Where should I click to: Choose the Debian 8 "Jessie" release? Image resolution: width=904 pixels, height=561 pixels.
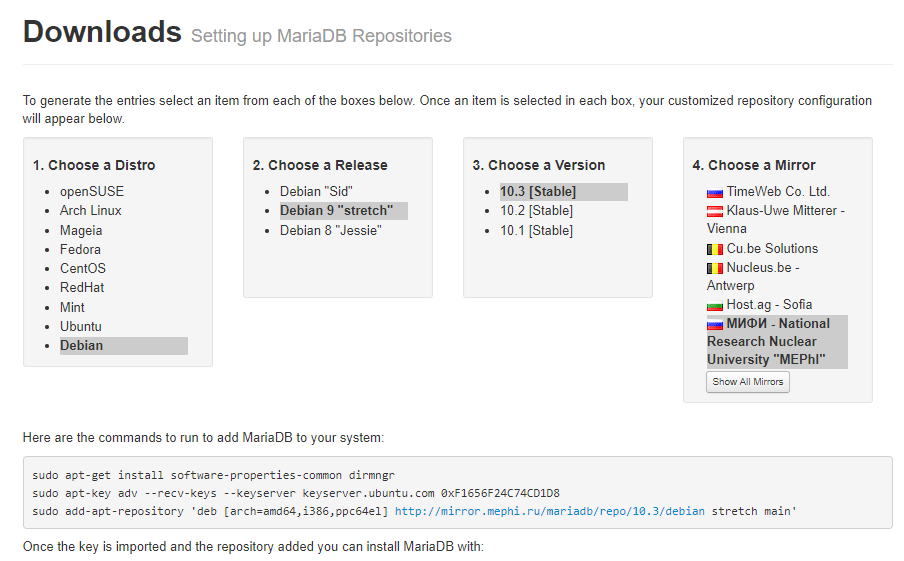(x=330, y=230)
